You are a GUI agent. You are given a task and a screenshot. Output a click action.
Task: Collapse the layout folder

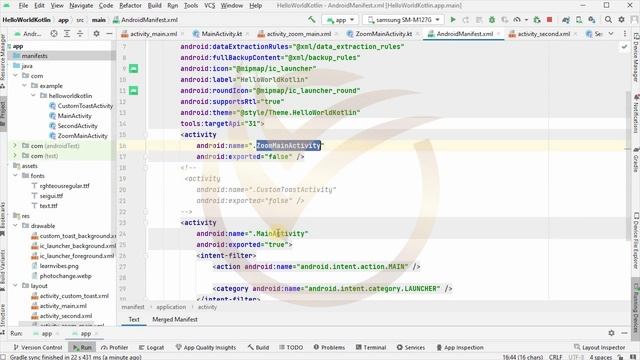coord(16,286)
